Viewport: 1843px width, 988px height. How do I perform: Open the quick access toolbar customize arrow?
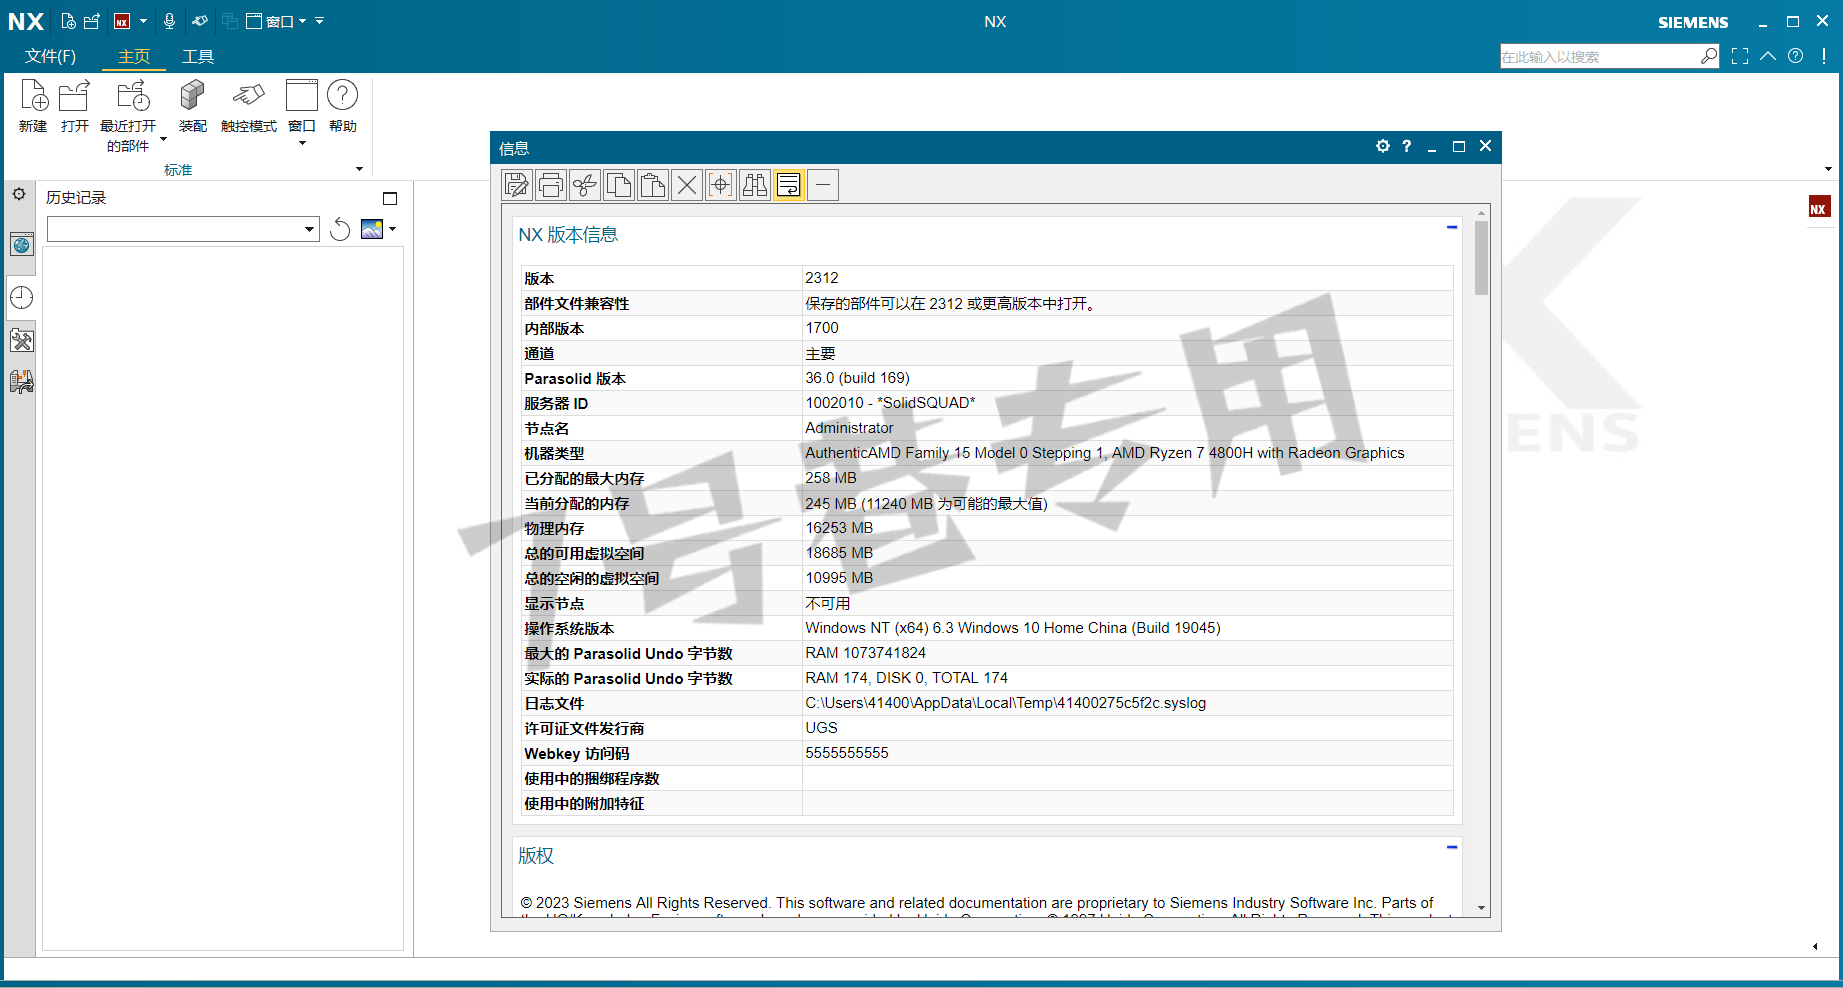pyautogui.click(x=320, y=21)
